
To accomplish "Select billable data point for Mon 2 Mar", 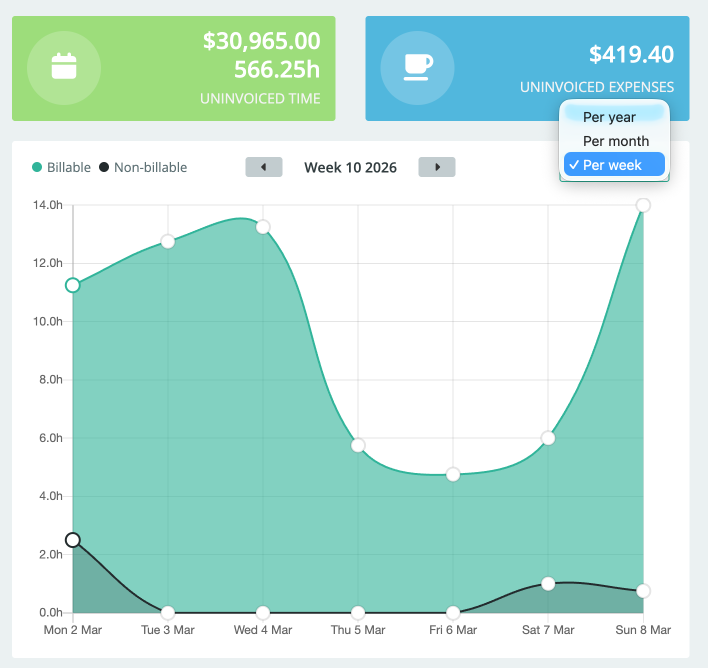I will pyautogui.click(x=73, y=285).
